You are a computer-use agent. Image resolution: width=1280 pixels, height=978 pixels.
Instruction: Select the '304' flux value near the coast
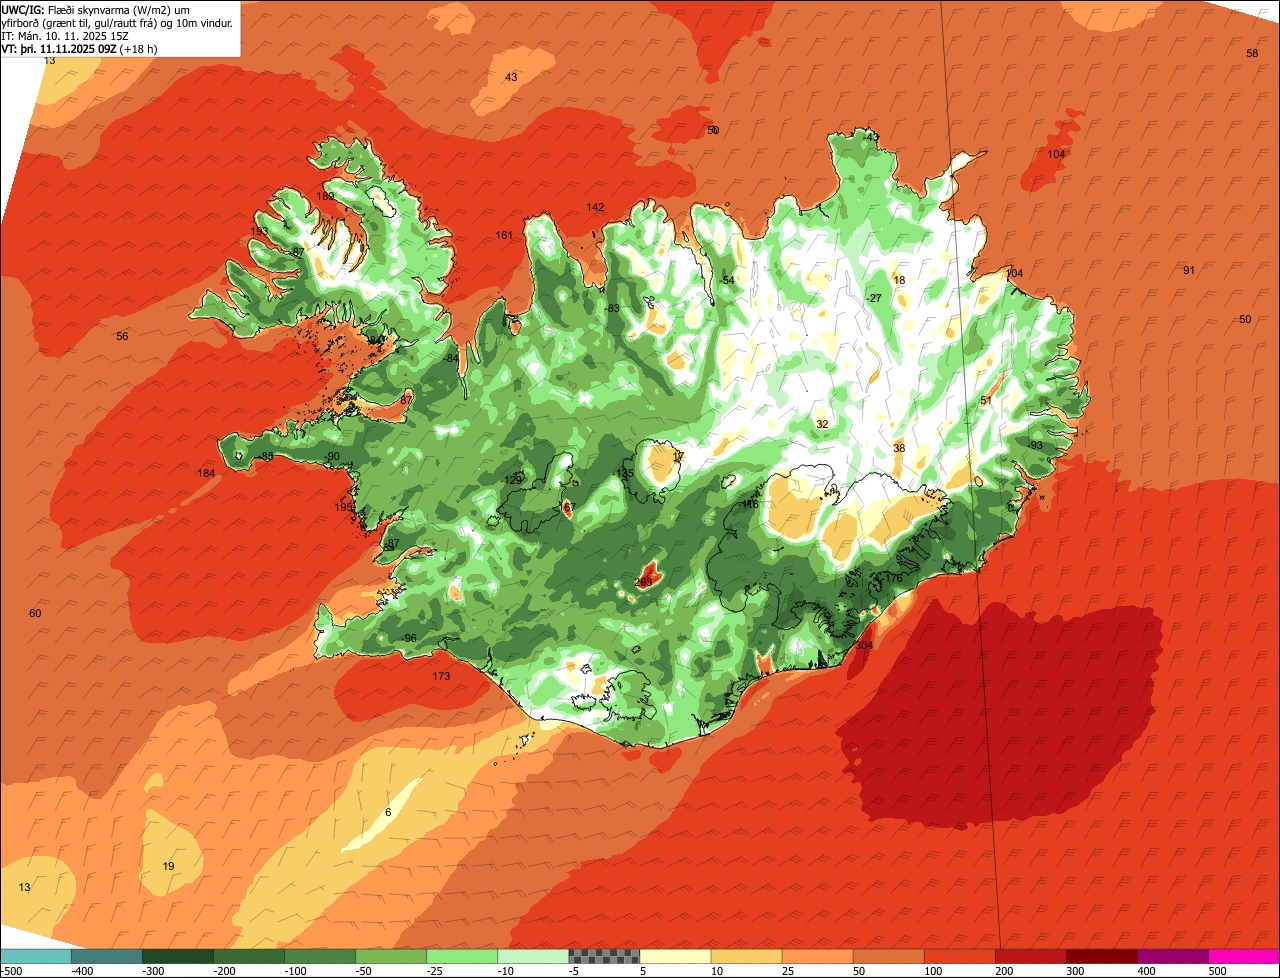click(x=864, y=645)
